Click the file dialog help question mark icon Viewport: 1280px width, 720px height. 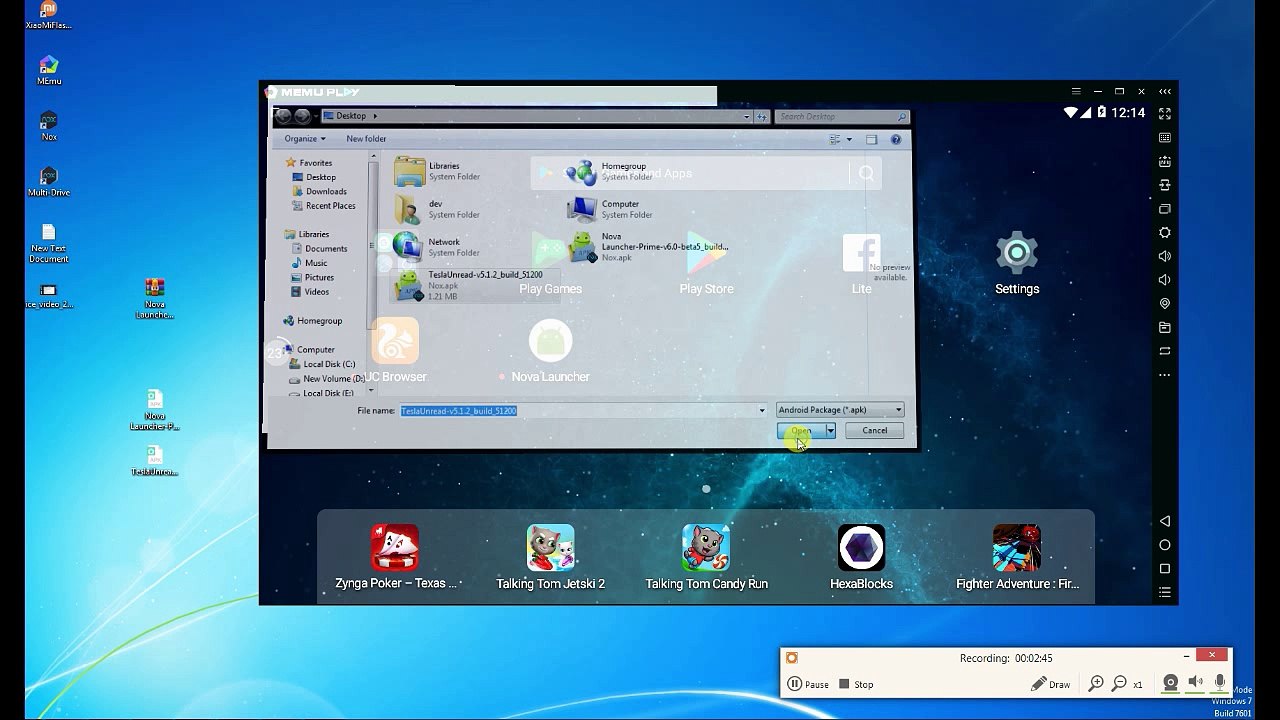[896, 140]
